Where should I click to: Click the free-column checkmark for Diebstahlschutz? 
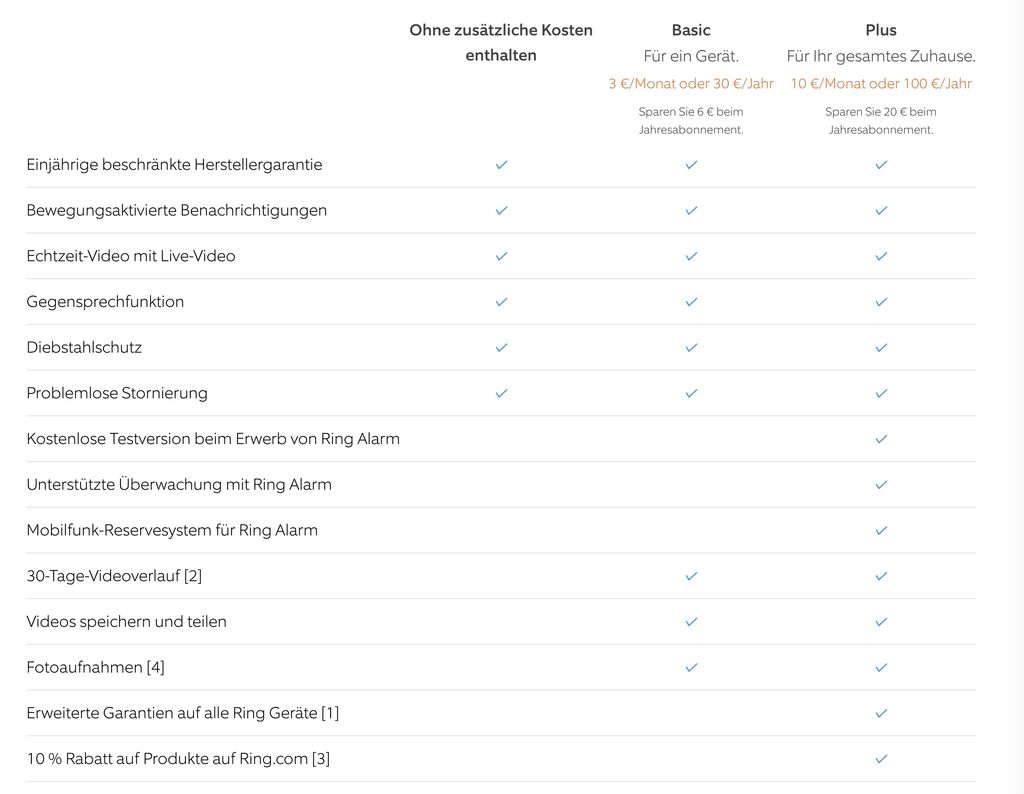[x=501, y=347]
